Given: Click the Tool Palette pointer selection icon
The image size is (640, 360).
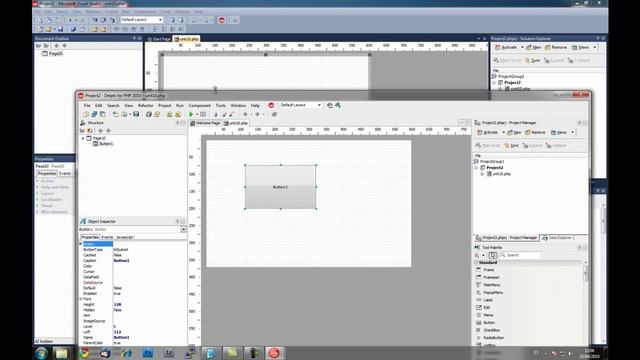Looking at the screenshot, I should click(493, 255).
